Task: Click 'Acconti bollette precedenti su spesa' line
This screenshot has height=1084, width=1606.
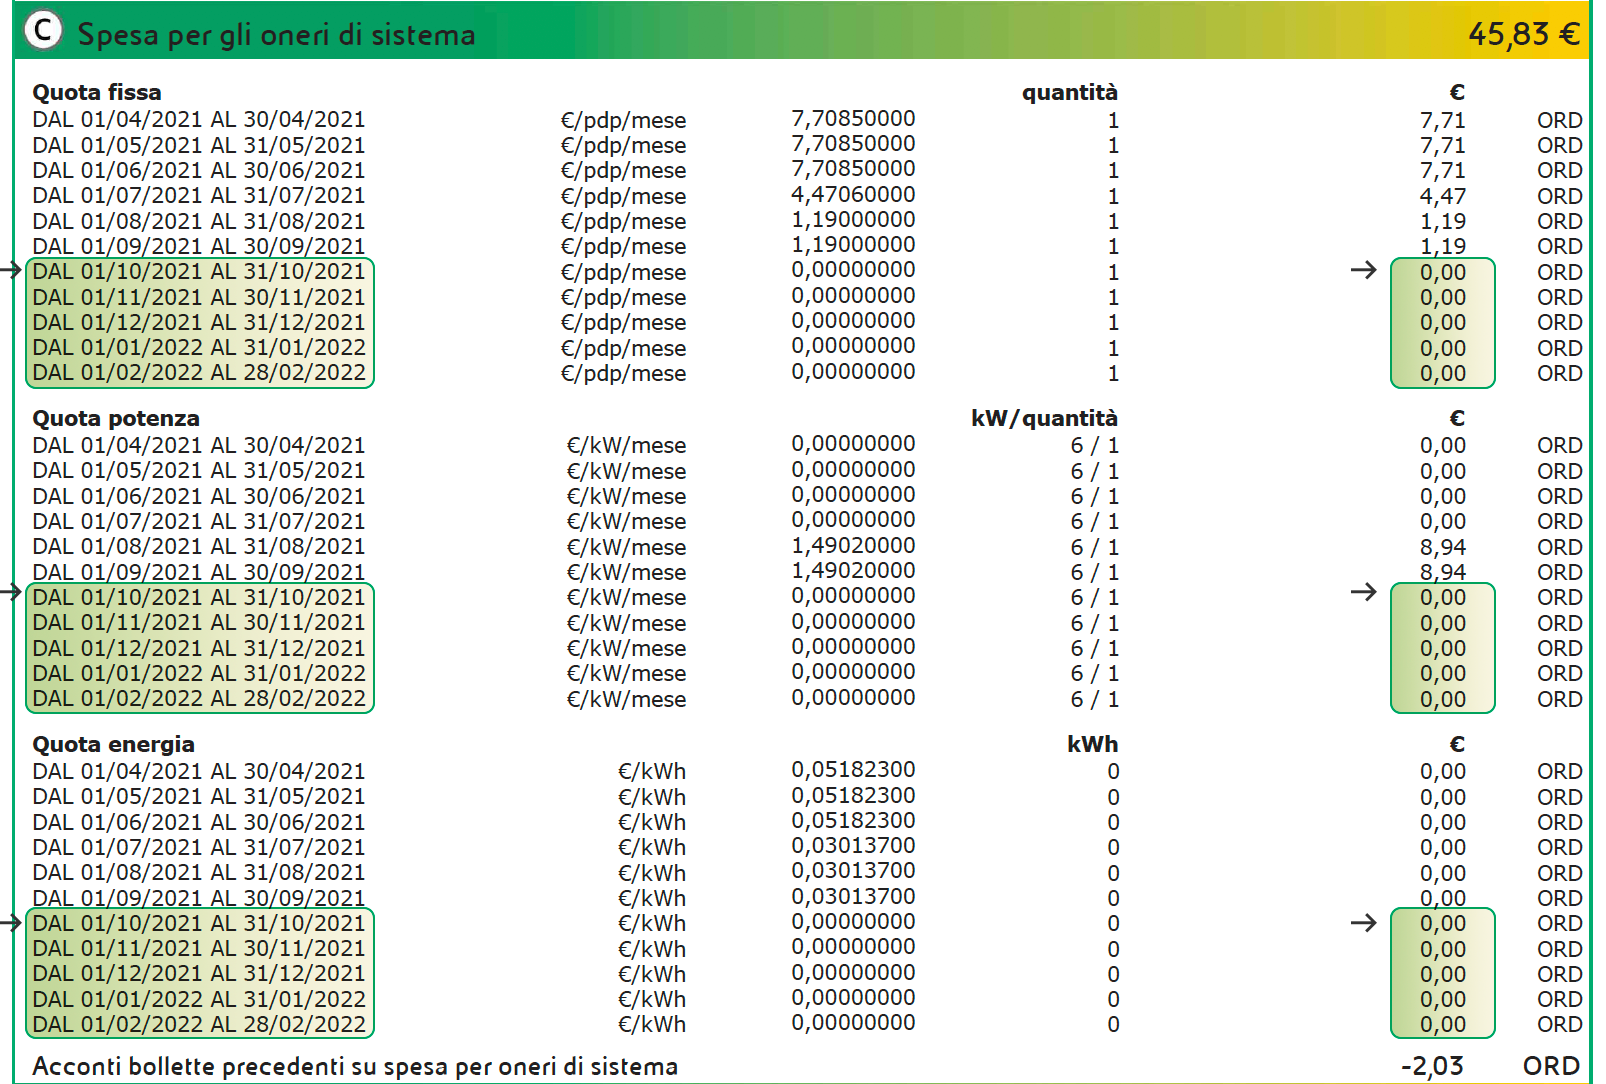Action: pos(355,1067)
